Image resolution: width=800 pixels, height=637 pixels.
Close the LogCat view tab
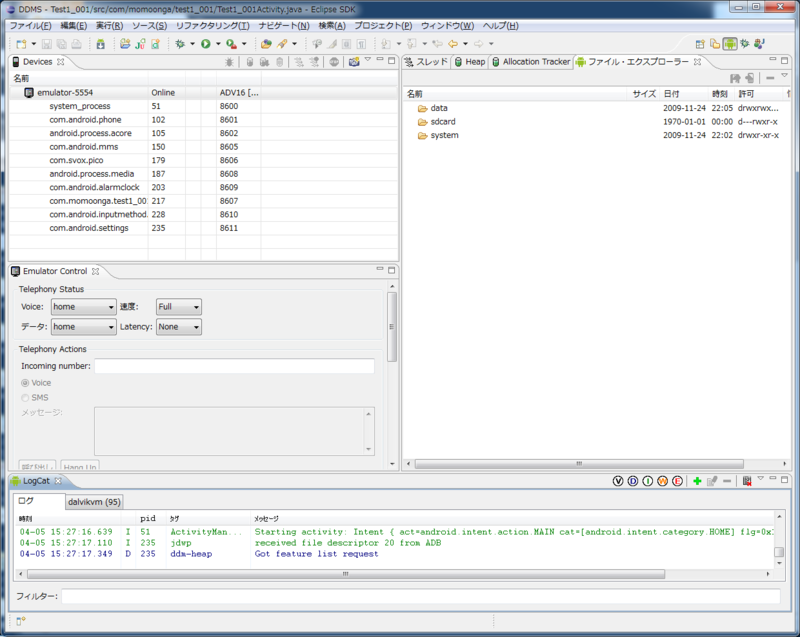pos(58,481)
